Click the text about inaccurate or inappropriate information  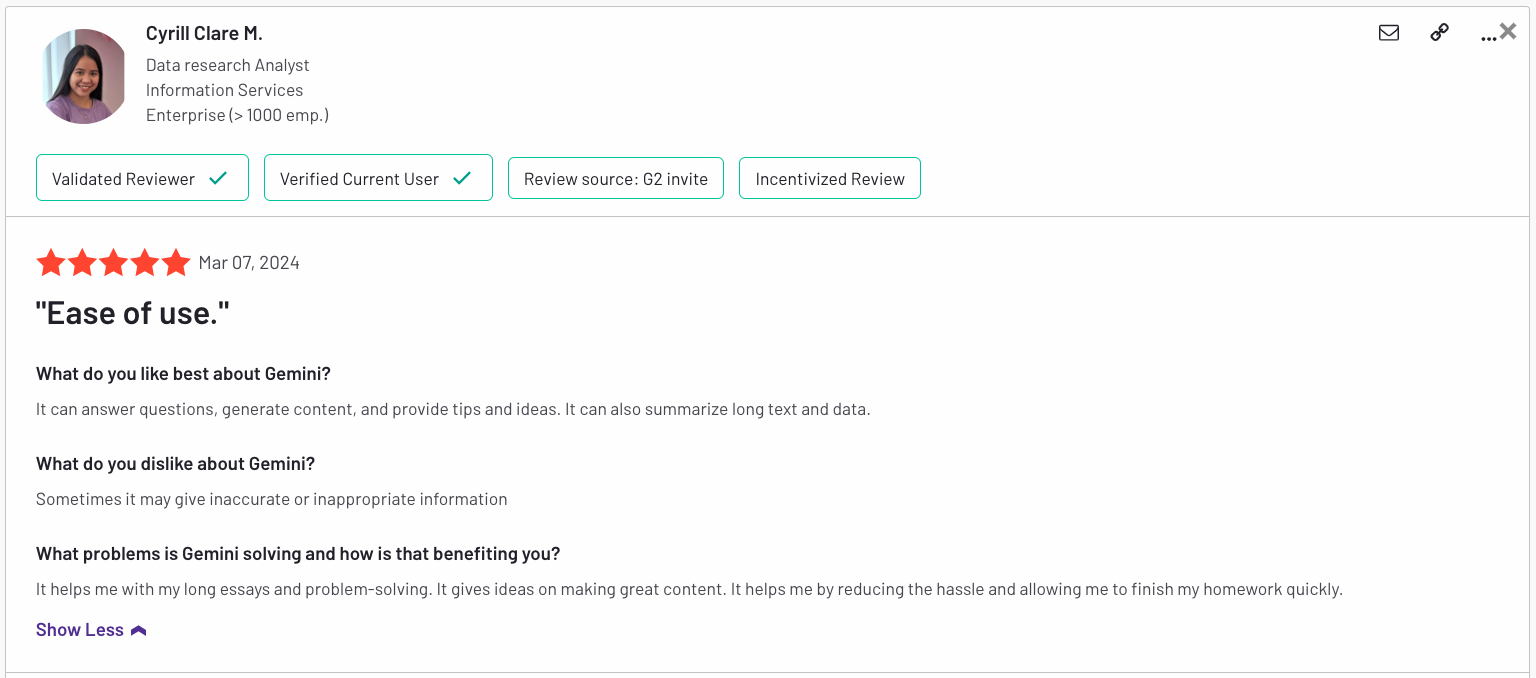pyautogui.click(x=272, y=499)
